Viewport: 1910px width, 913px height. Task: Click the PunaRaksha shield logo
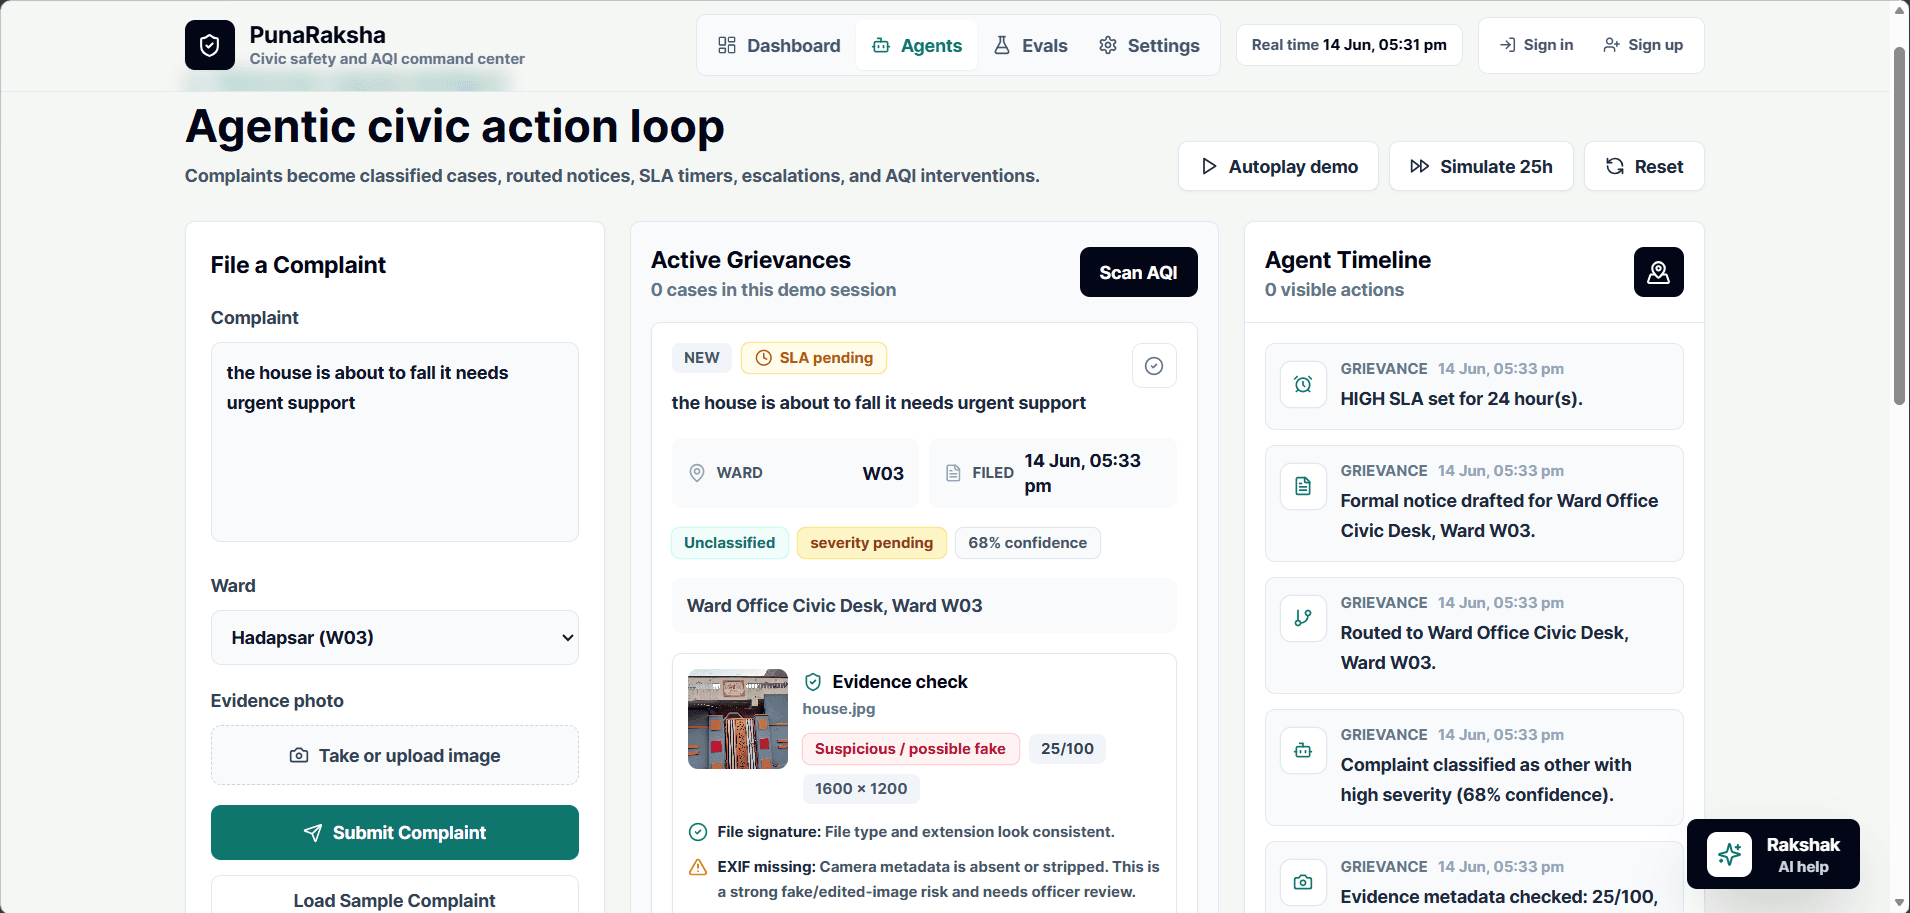pyautogui.click(x=210, y=45)
